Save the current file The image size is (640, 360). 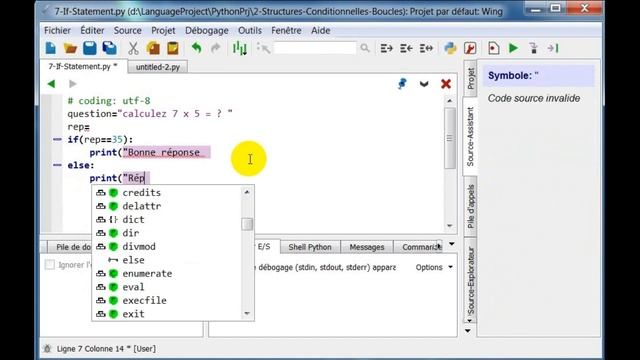(90, 48)
